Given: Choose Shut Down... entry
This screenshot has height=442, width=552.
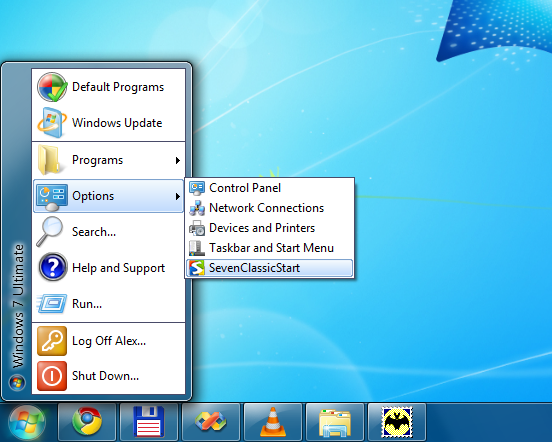Looking at the screenshot, I should 108,376.
